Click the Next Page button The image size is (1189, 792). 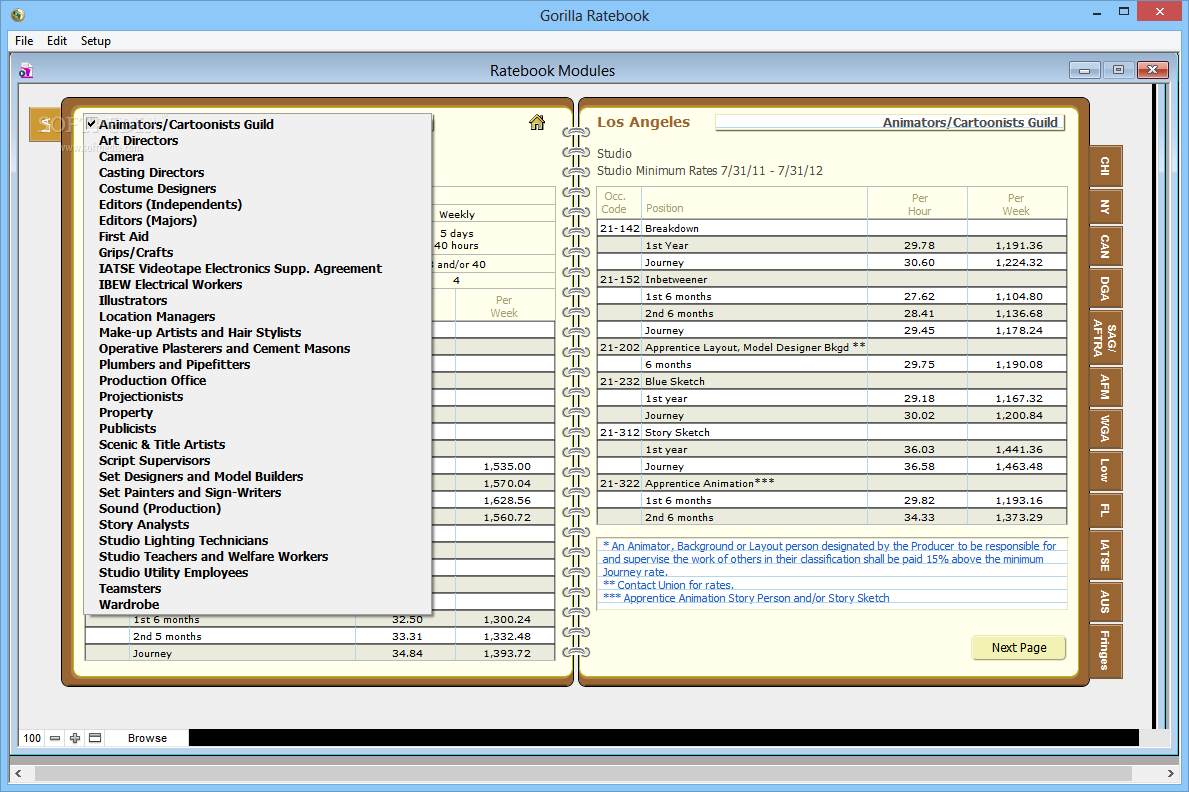point(1018,648)
